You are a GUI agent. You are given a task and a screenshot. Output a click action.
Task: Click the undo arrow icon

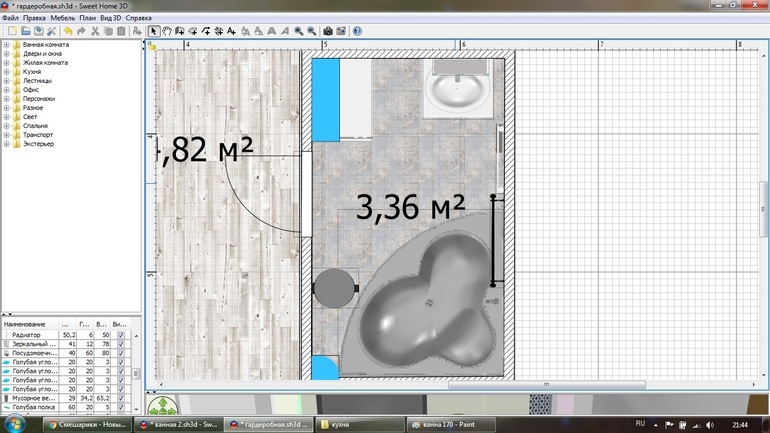tap(68, 31)
